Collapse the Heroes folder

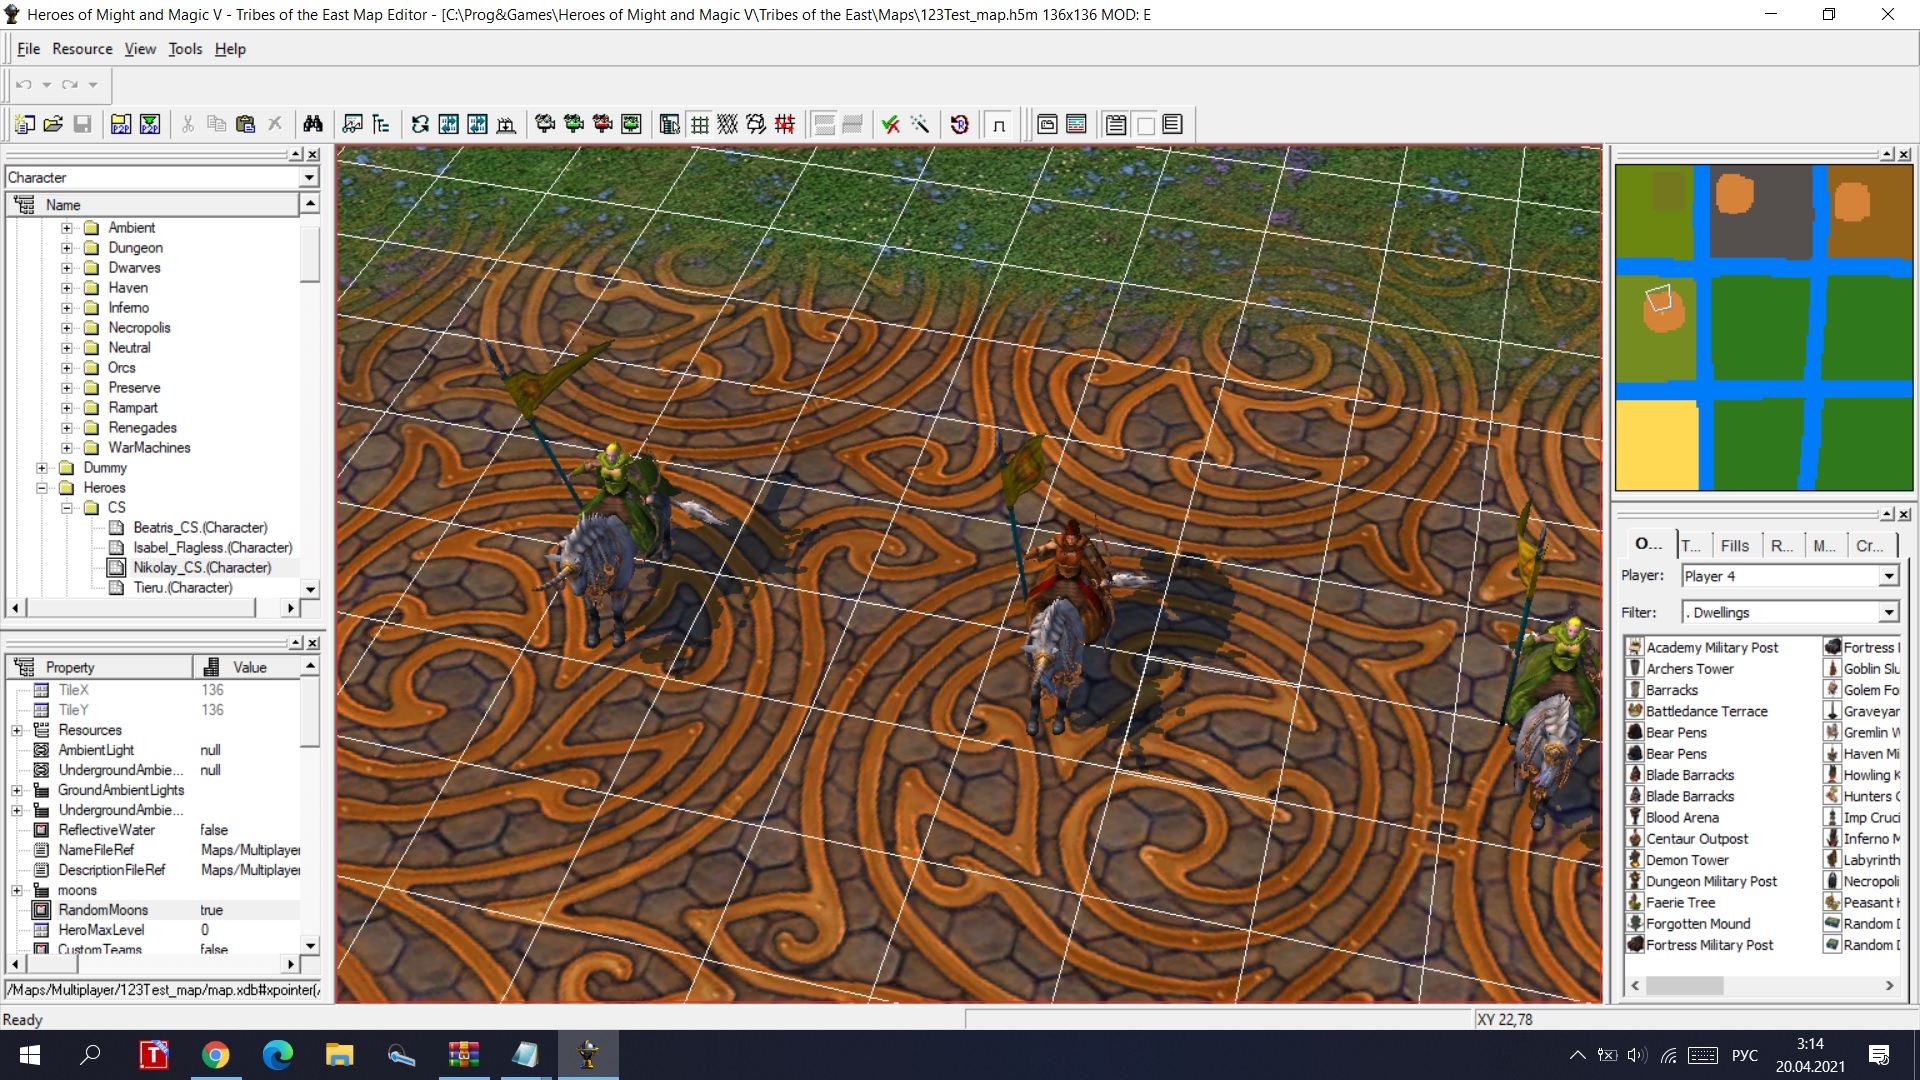pyautogui.click(x=42, y=488)
